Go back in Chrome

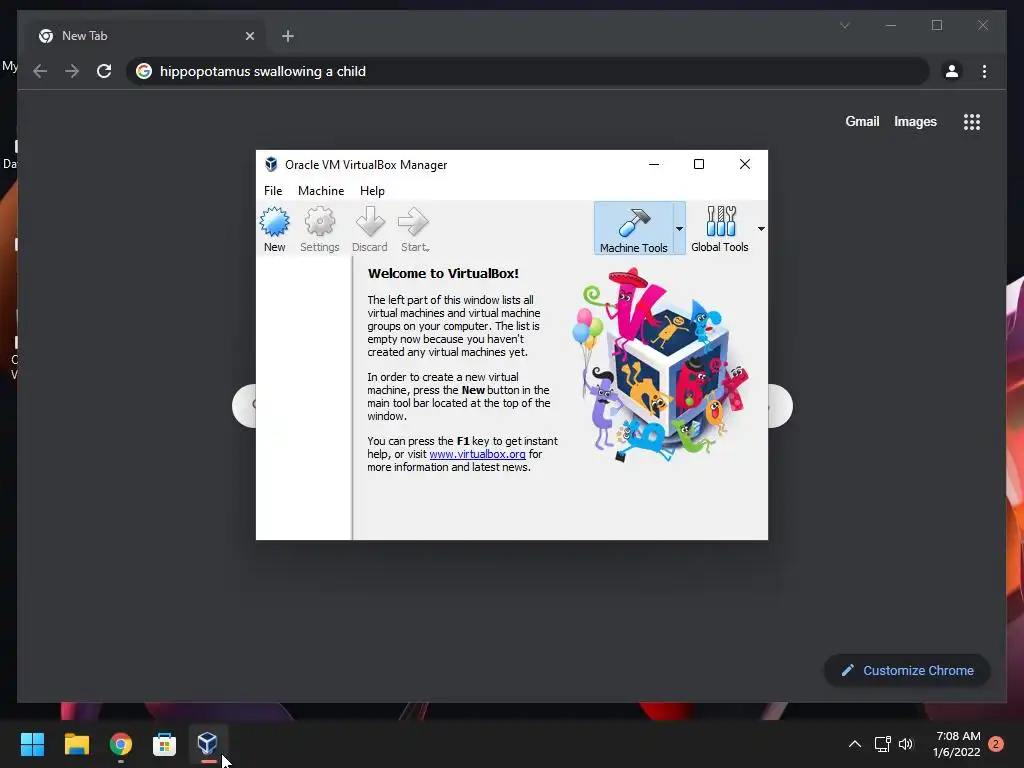coord(40,71)
